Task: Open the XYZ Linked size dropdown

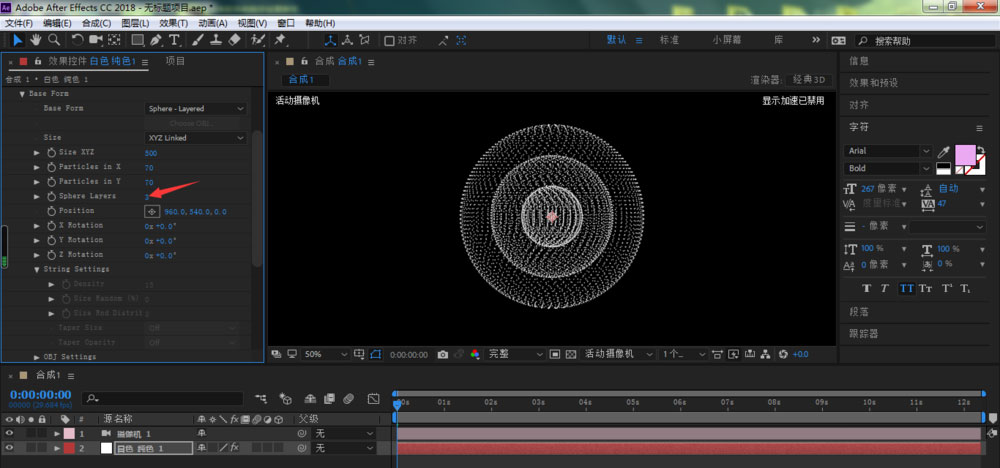Action: 196,138
